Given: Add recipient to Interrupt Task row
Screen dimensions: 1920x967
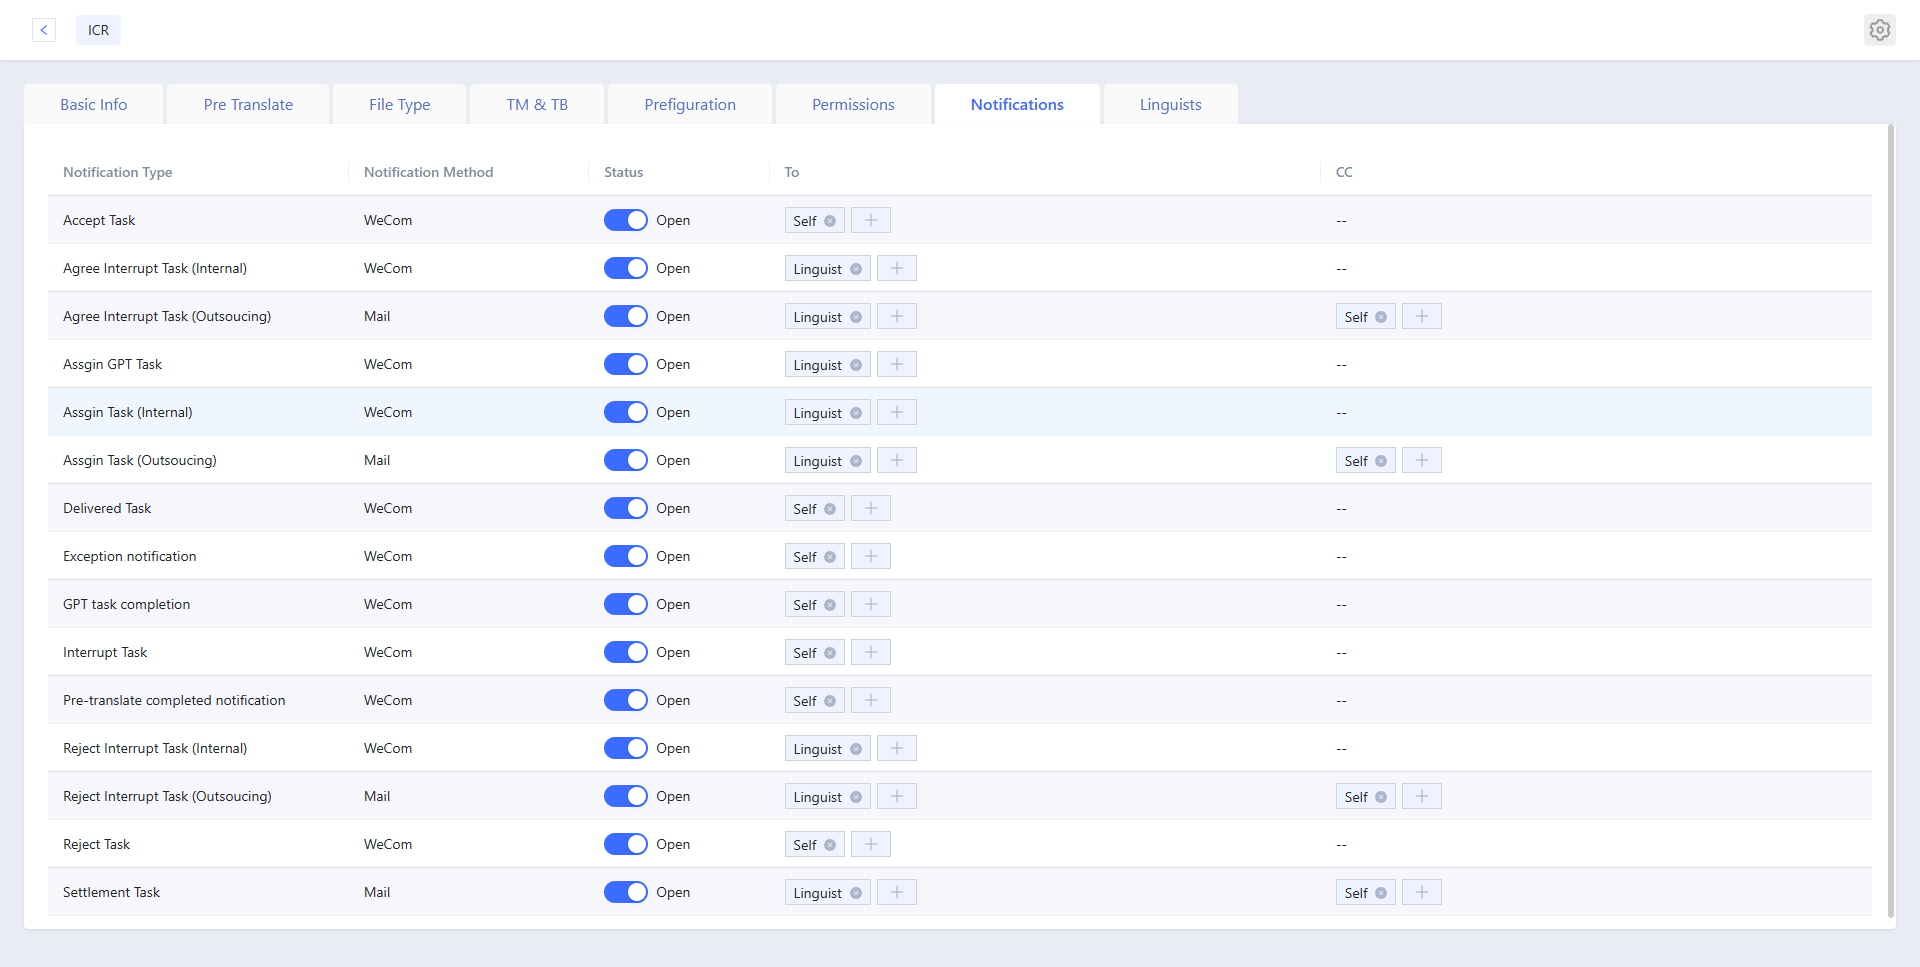Looking at the screenshot, I should pyautogui.click(x=871, y=652).
